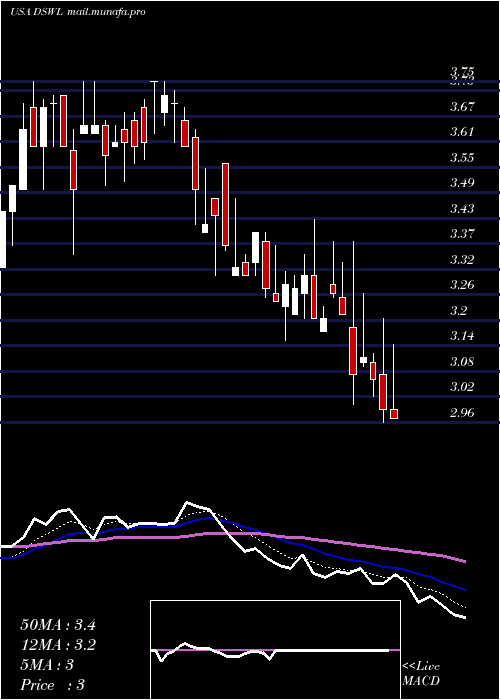Image resolution: width=500 pixels, height=700 pixels.
Task: Click the rightmost small red candlestick
Action: coord(394,414)
